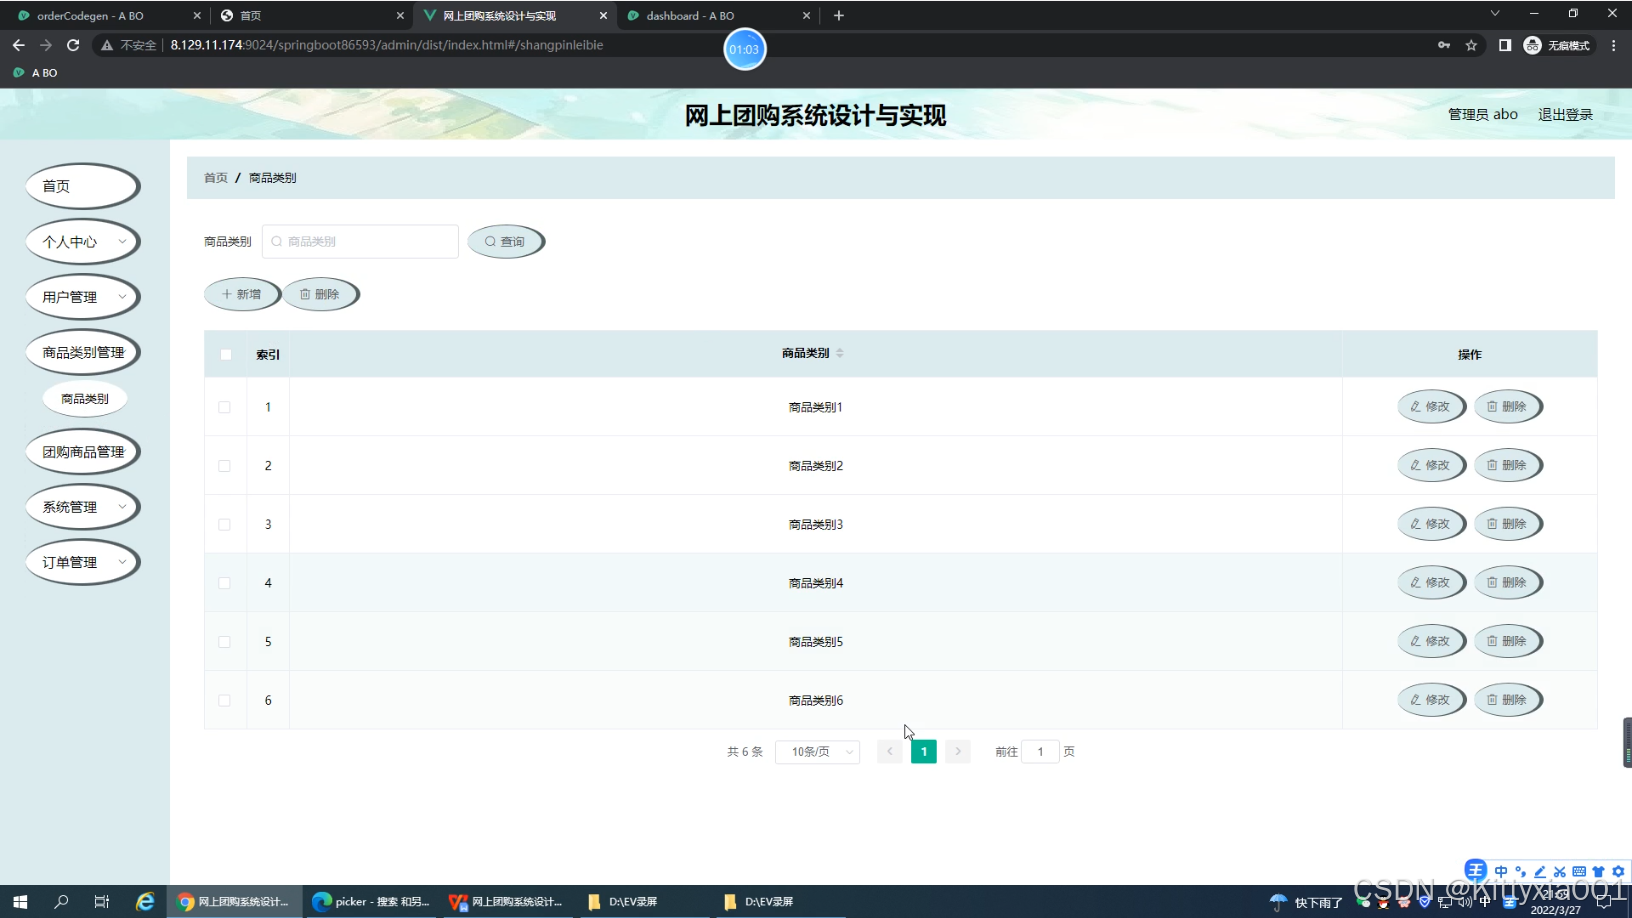Click the 首页 breadcrumb link
This screenshot has width=1632, height=918.
[x=216, y=178]
